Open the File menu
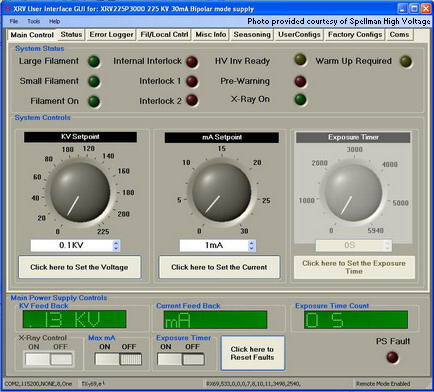 pyautogui.click(x=14, y=21)
